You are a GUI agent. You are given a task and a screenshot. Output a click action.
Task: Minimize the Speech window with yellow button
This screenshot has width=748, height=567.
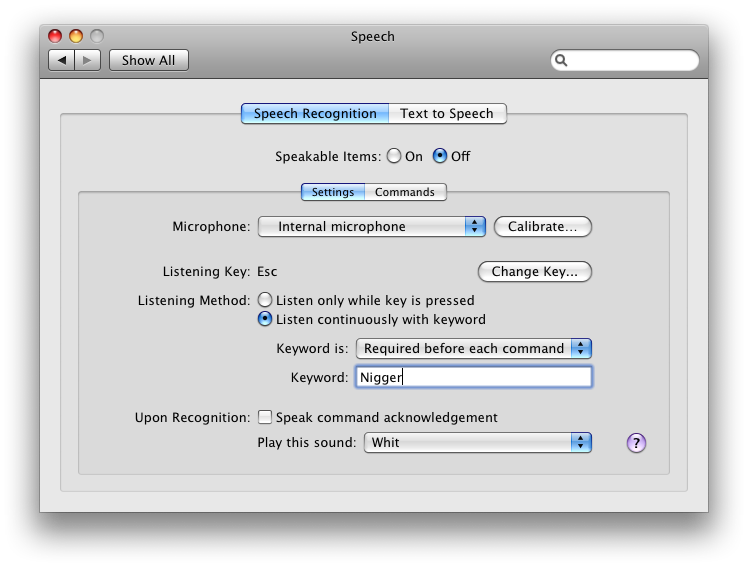77,37
